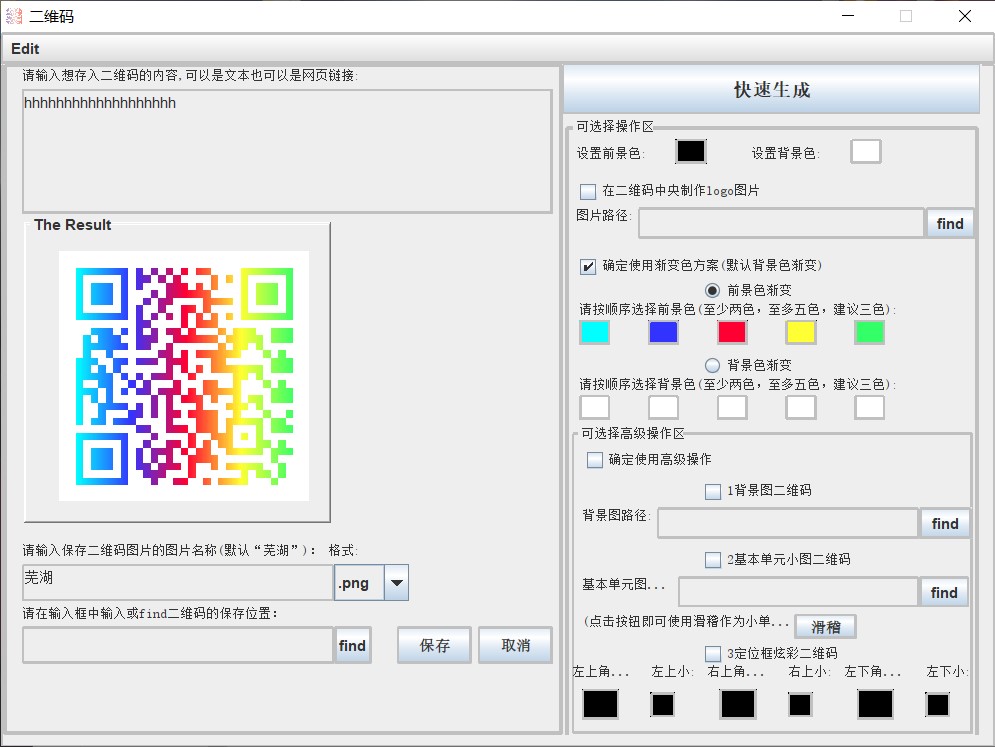Viewport: 995px width, 747px height.
Task: Click the 保存 save button
Action: click(434, 645)
